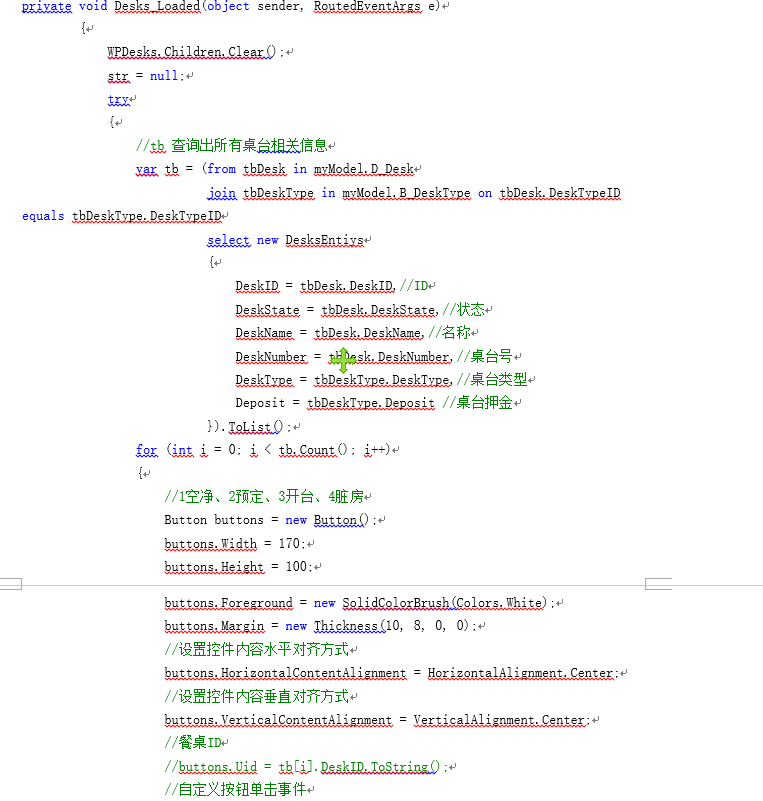This screenshot has height=801, width=763.
Task: Click the comment '//设置控件内容水平对齐方式'
Action: [256, 650]
